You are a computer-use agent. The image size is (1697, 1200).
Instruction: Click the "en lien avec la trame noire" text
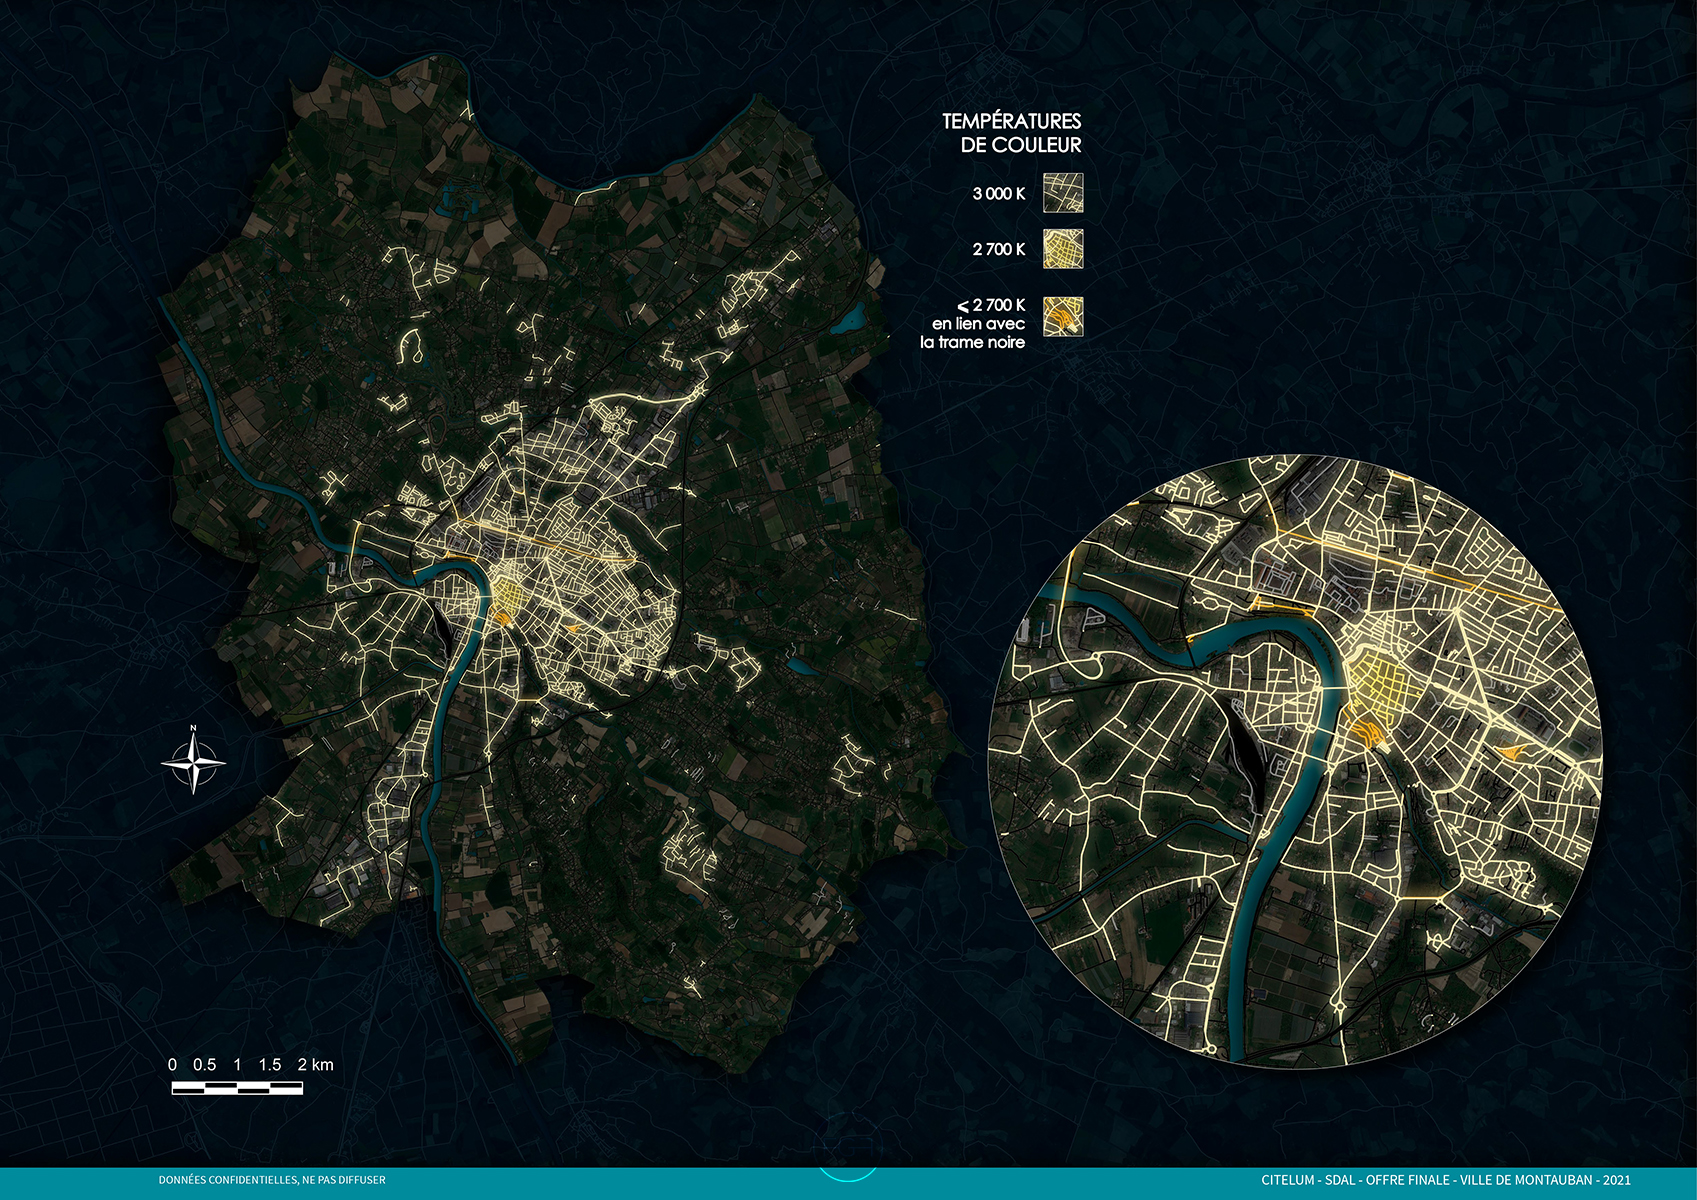click(x=974, y=333)
